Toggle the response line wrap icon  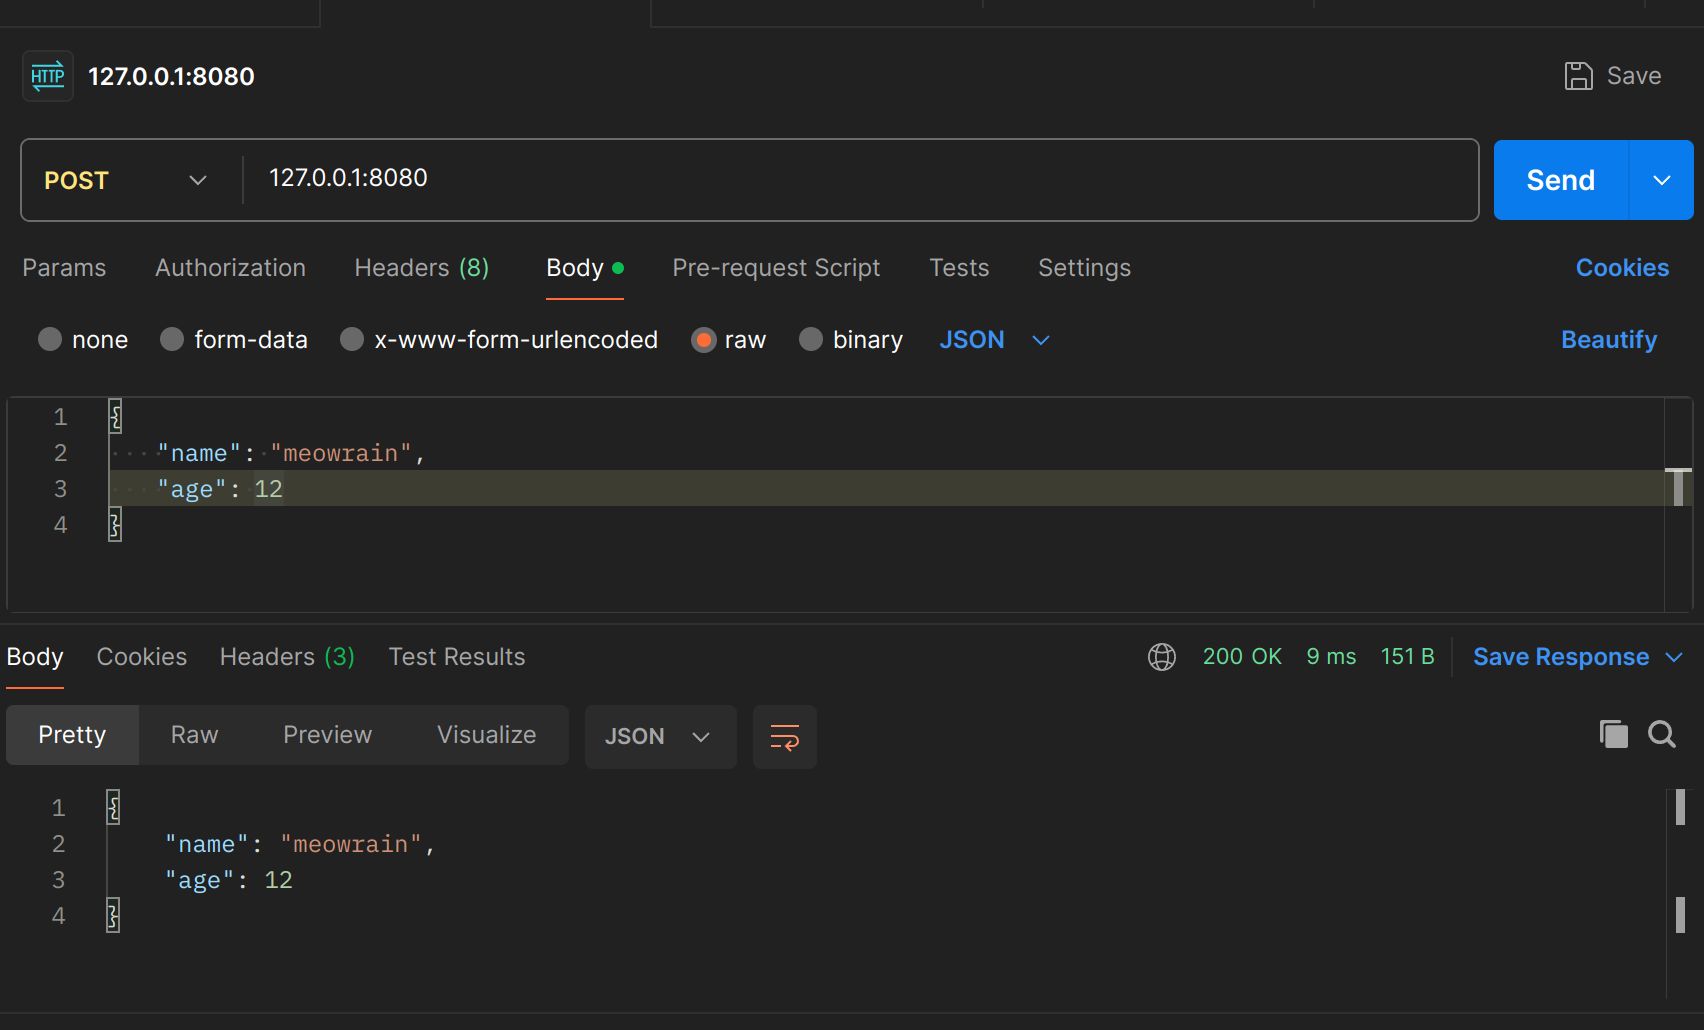784,737
